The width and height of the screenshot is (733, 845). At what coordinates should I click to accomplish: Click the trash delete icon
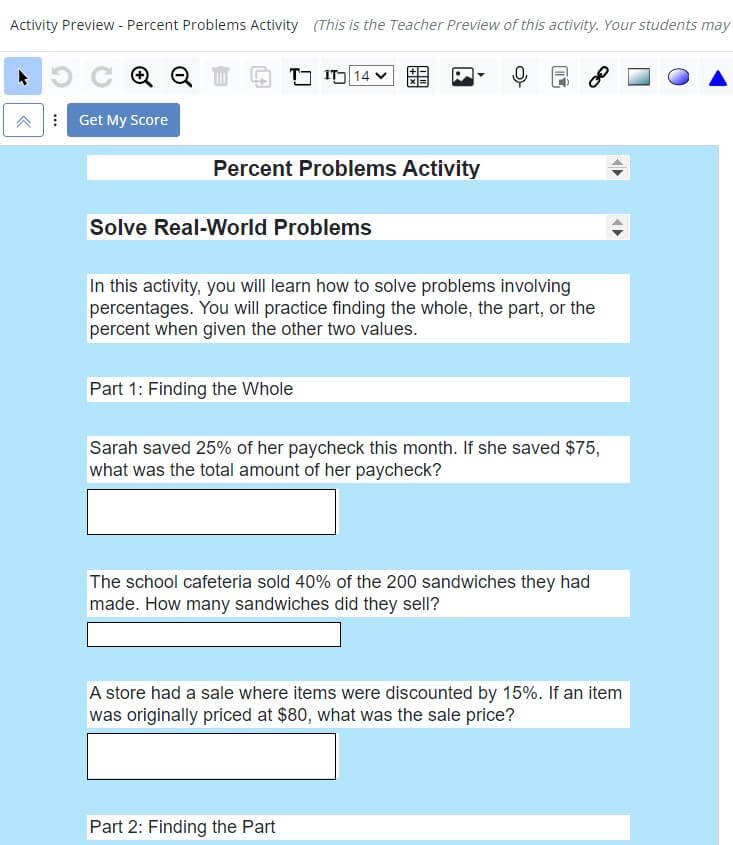pyautogui.click(x=220, y=76)
